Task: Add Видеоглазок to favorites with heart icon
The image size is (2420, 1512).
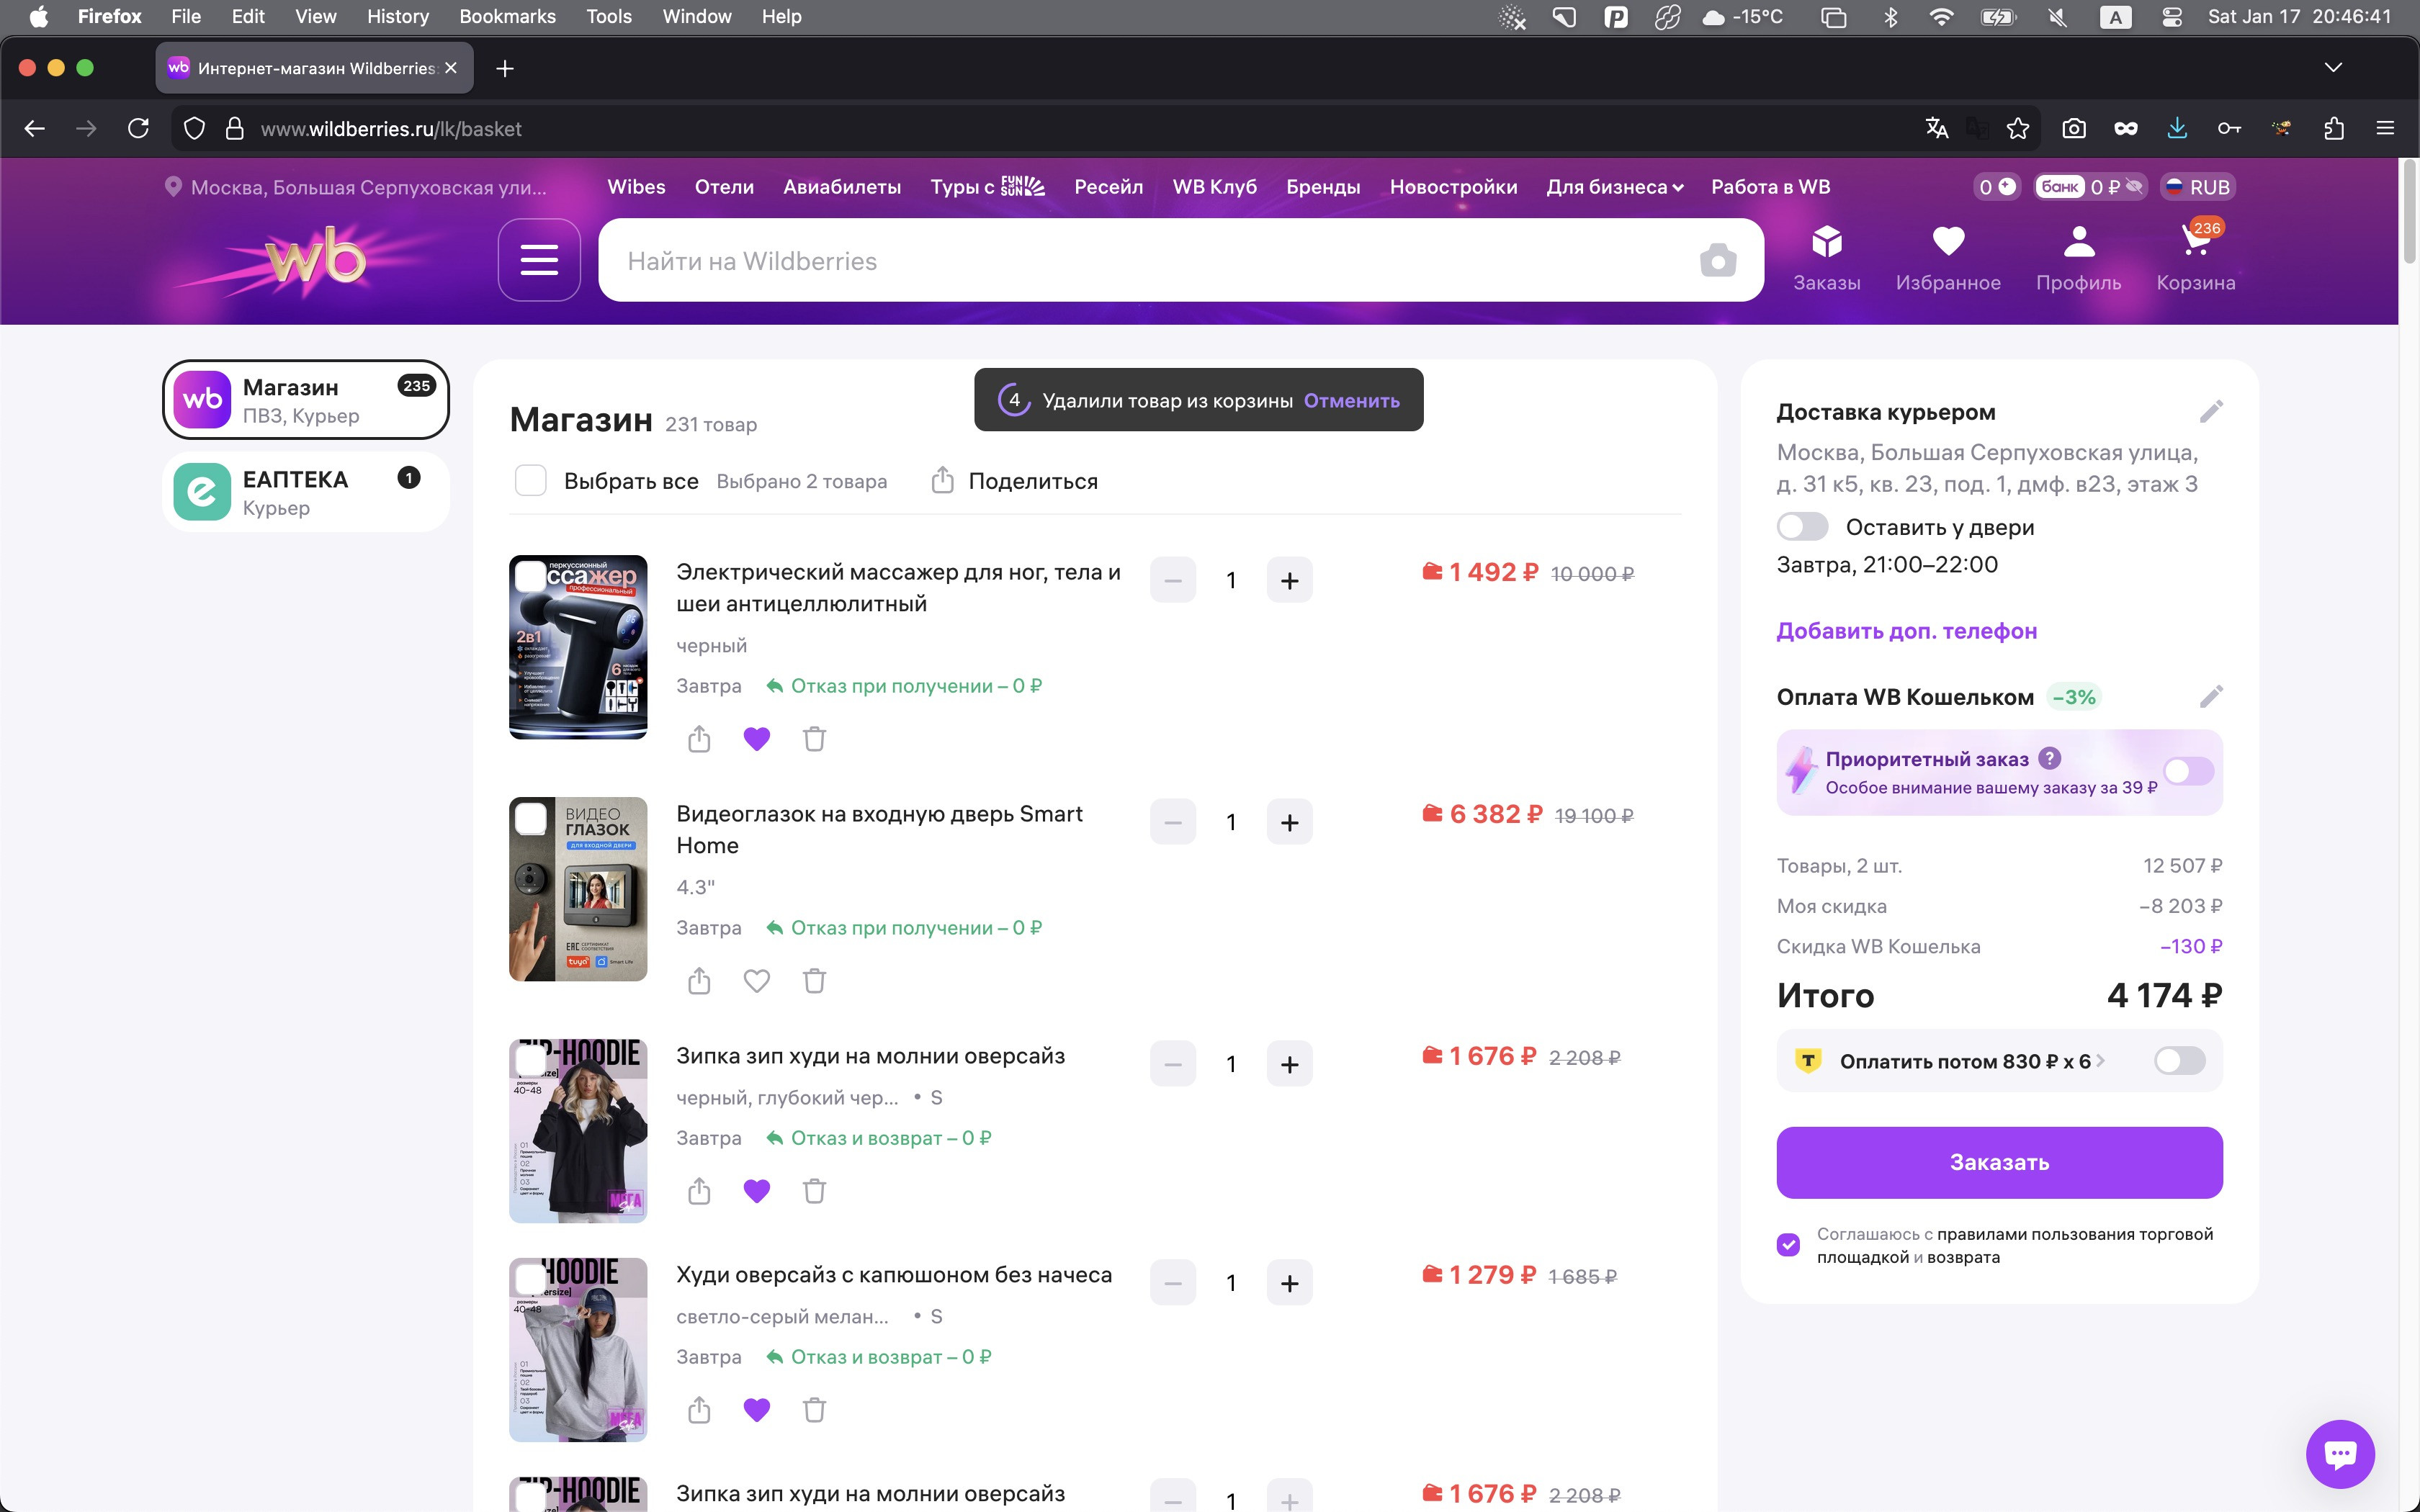Action: [x=756, y=981]
